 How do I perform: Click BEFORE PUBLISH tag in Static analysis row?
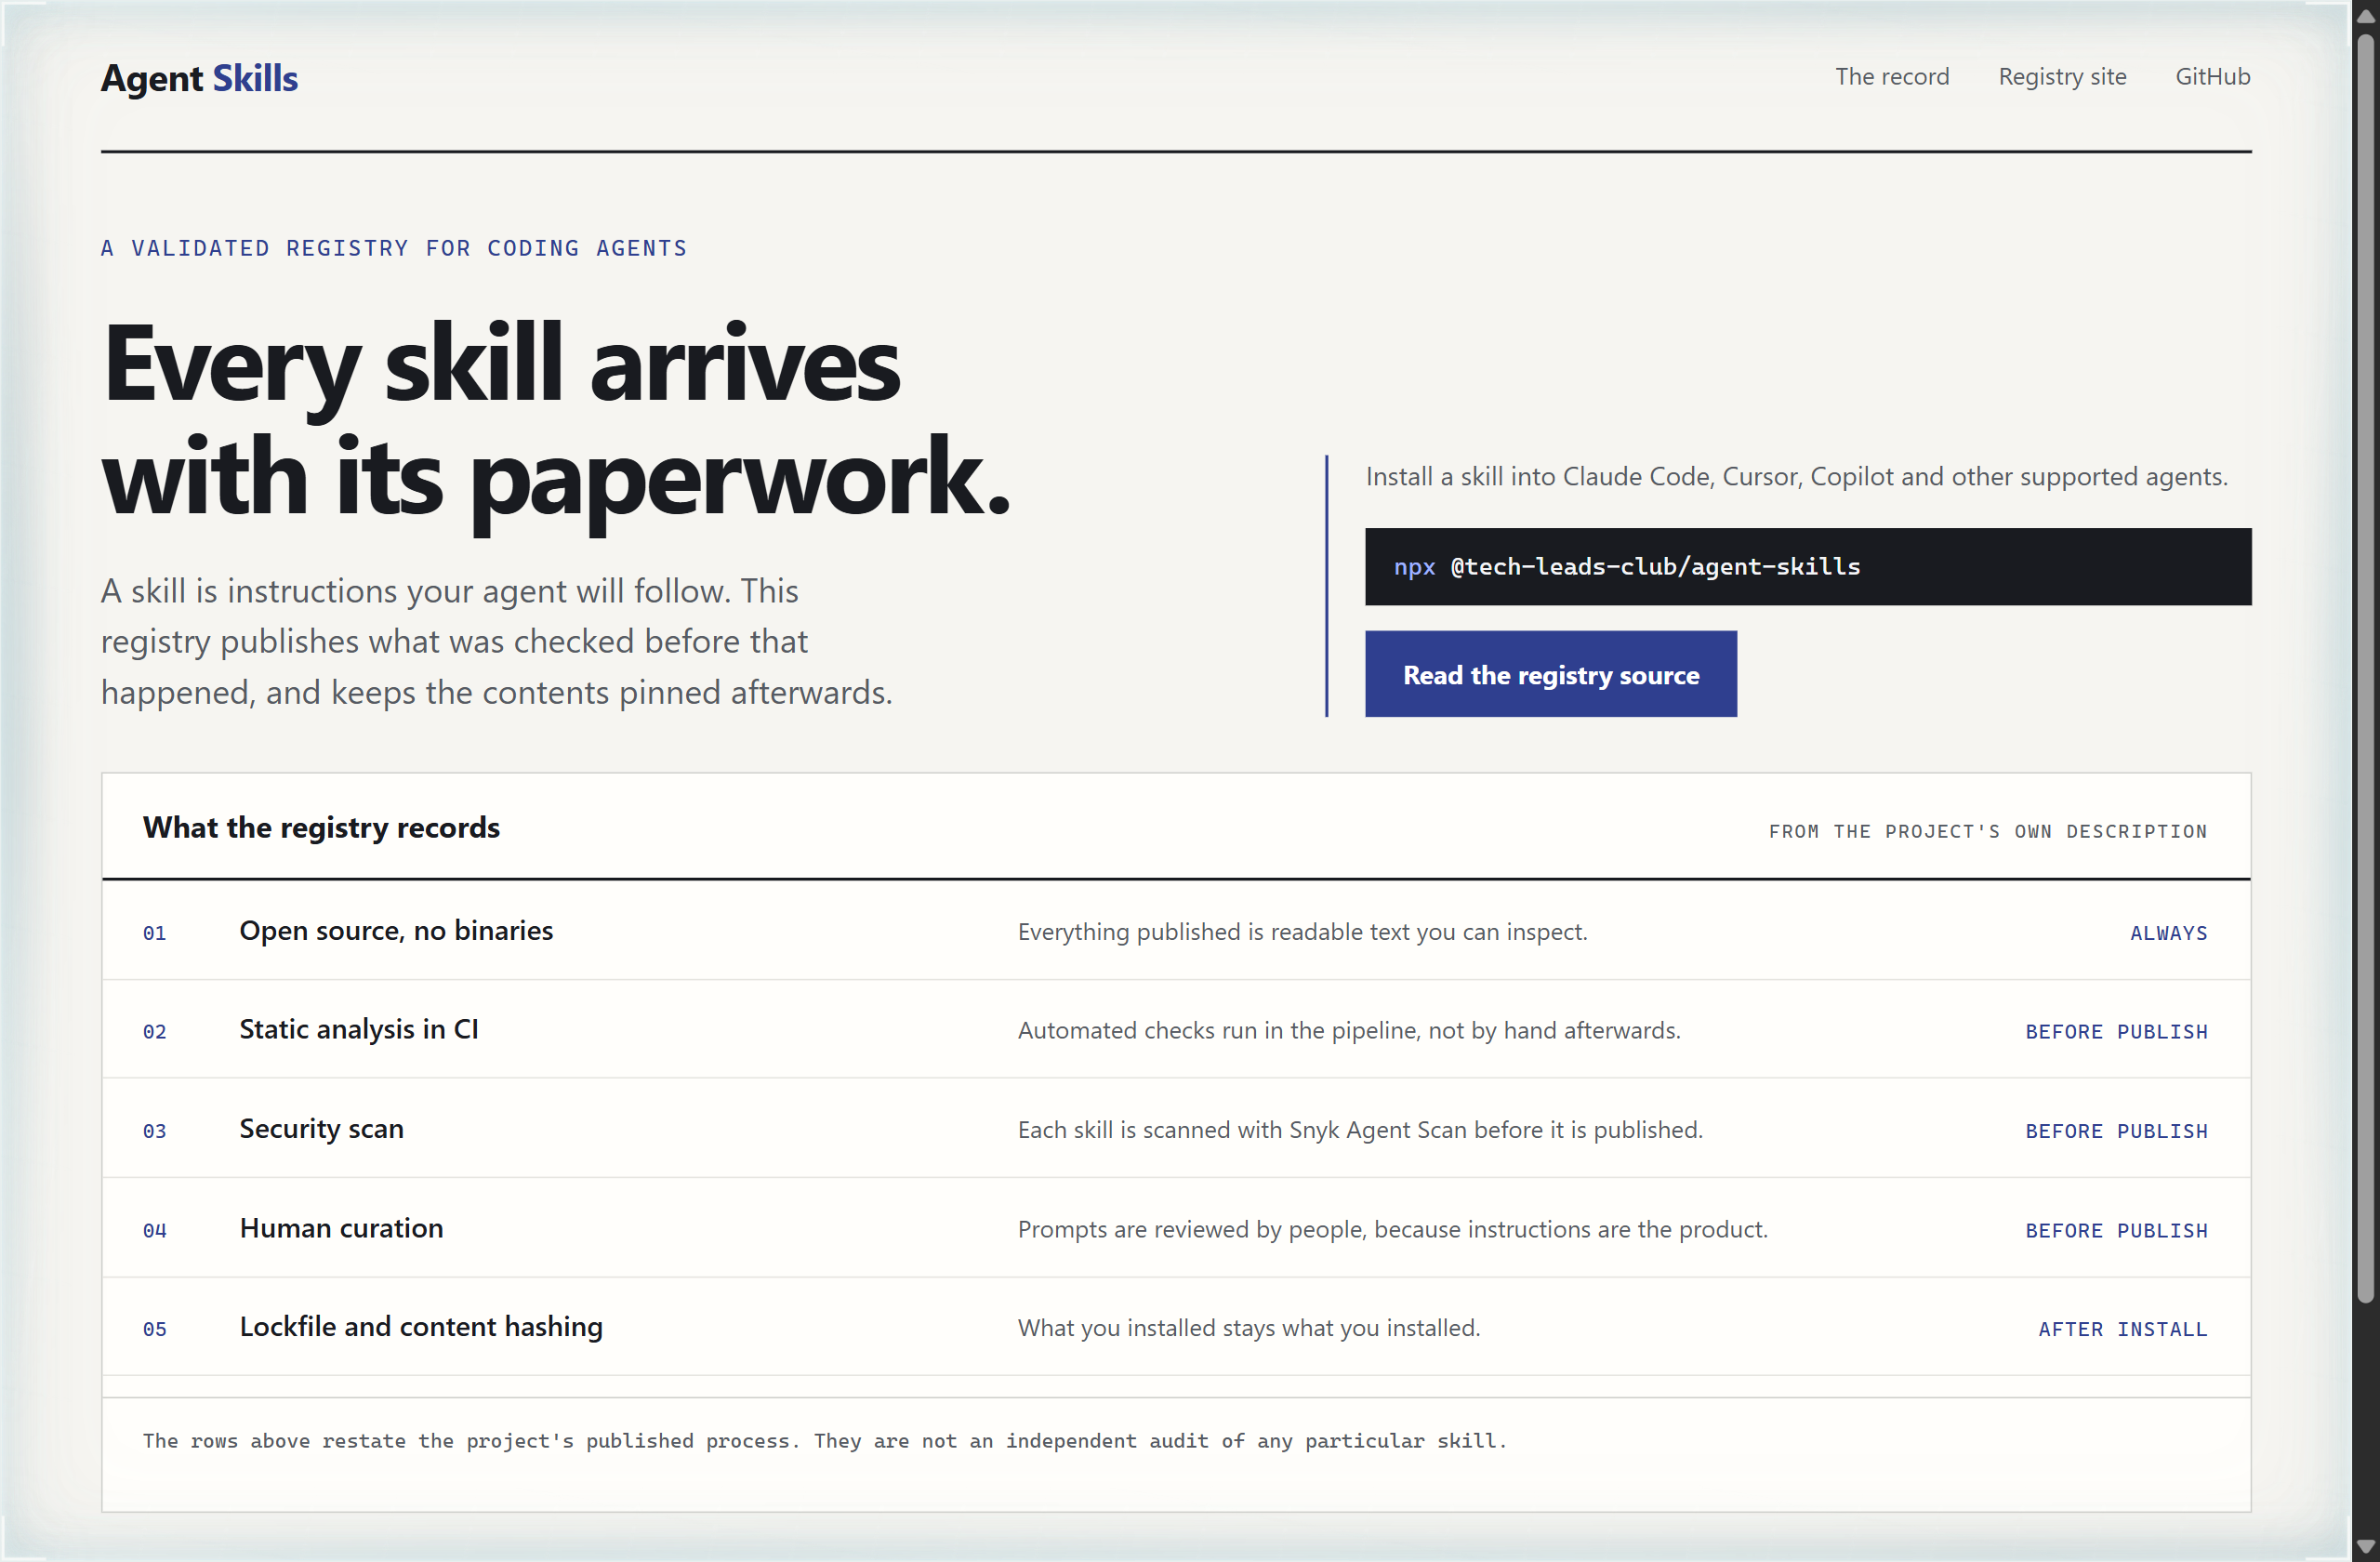(2116, 1031)
